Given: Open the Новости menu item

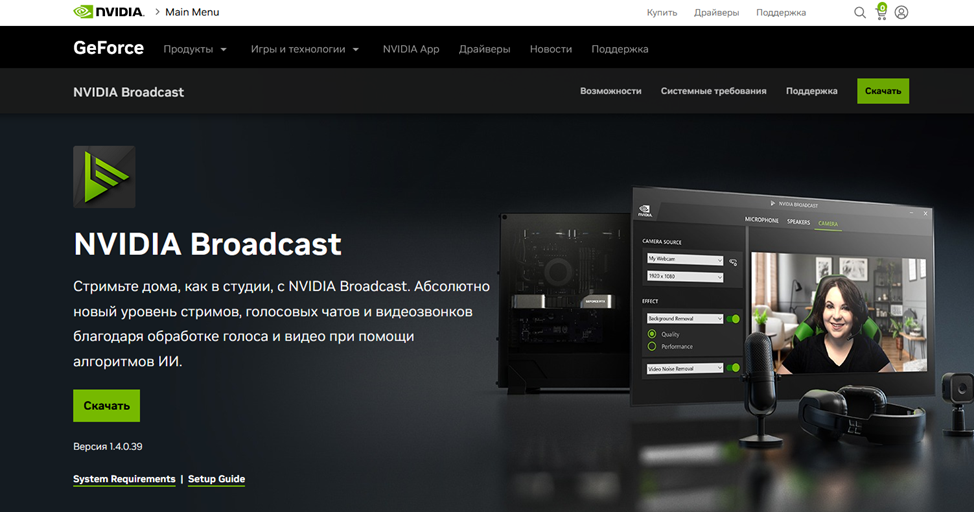Looking at the screenshot, I should (551, 49).
